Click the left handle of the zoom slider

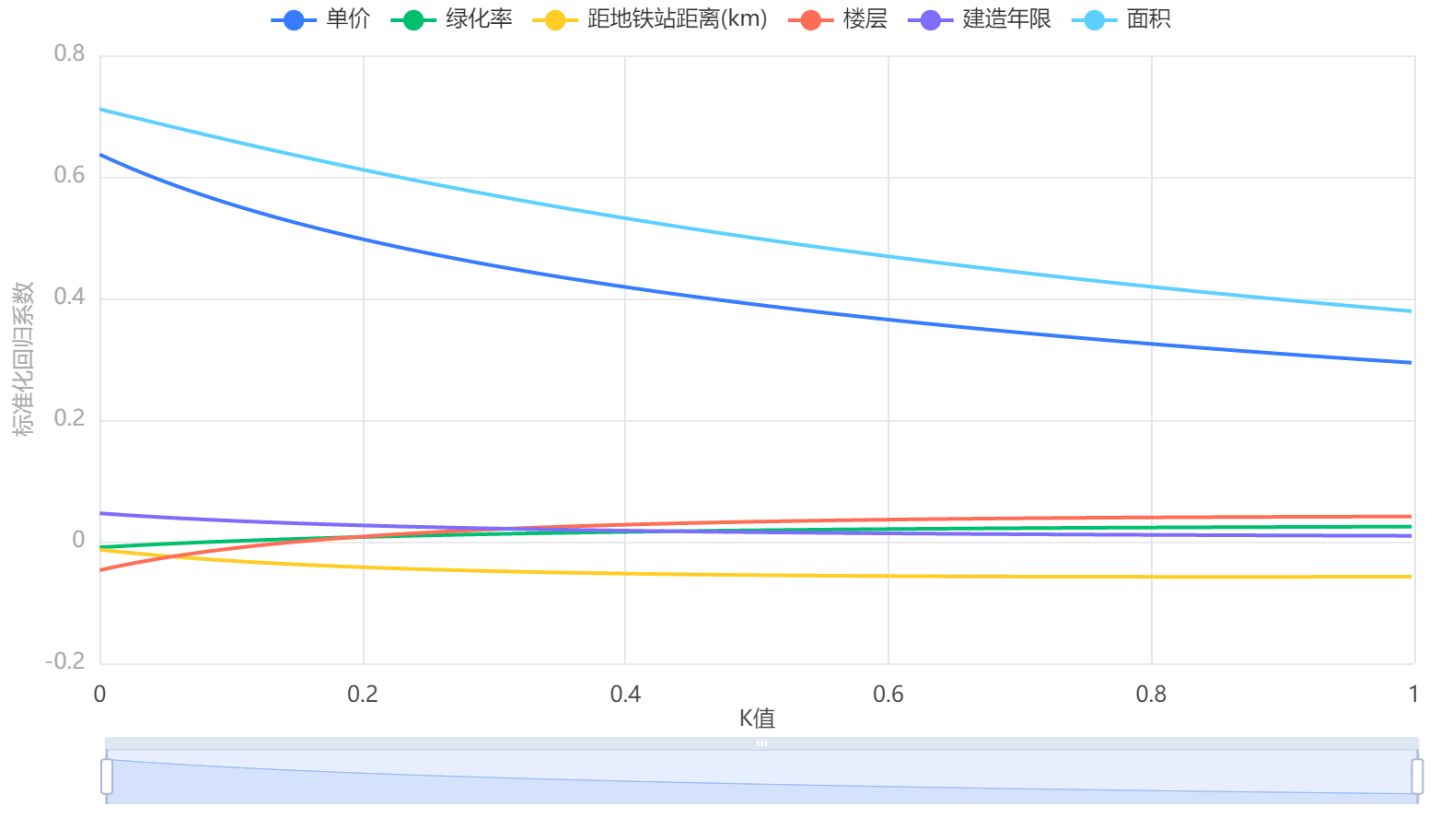click(x=107, y=776)
